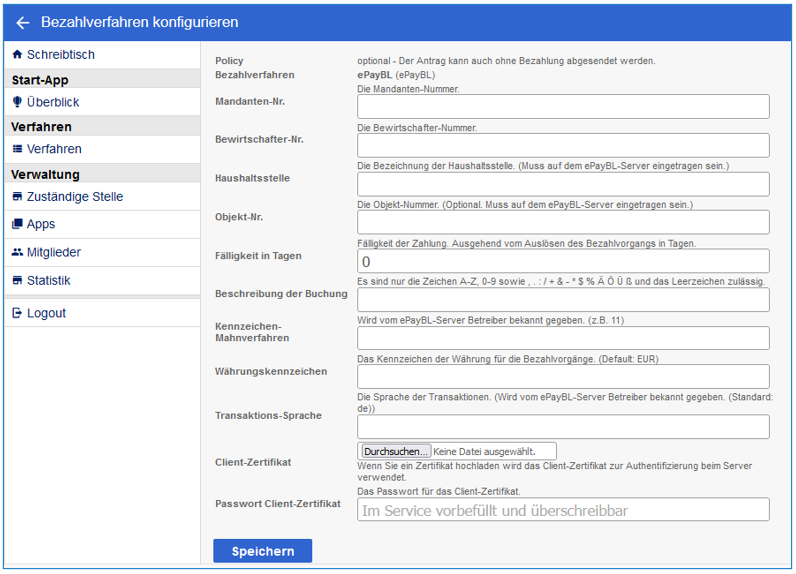Click the Schreibtisch home icon
The width and height of the screenshot is (796, 574).
tap(17, 55)
